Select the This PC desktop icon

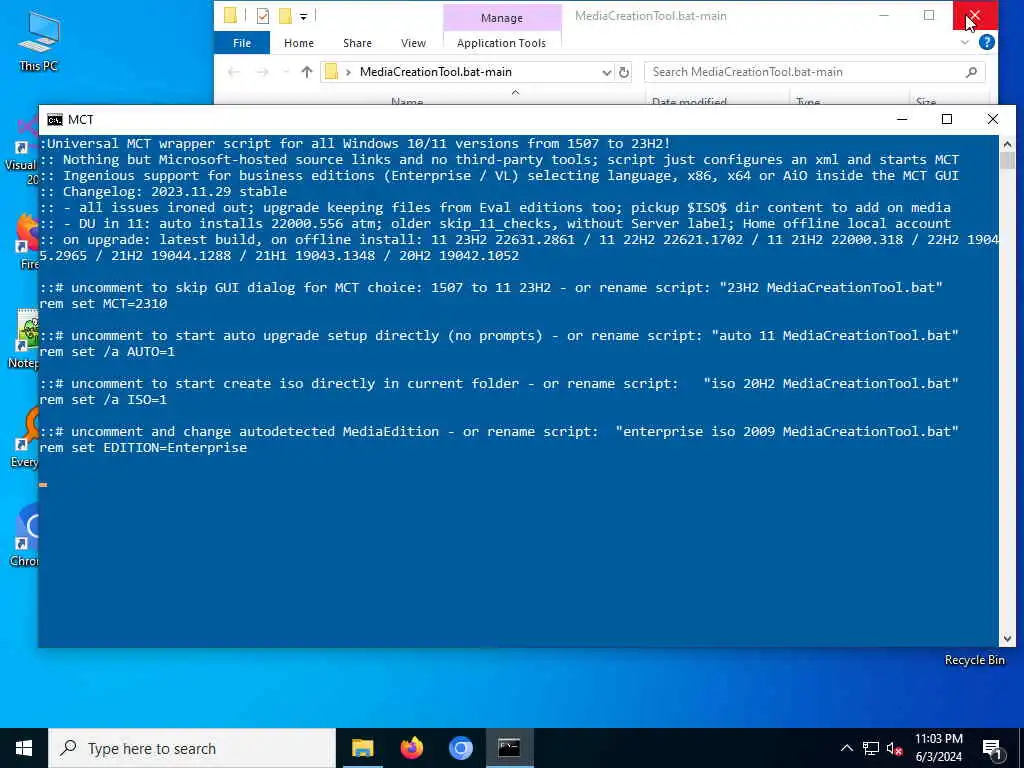tap(39, 40)
